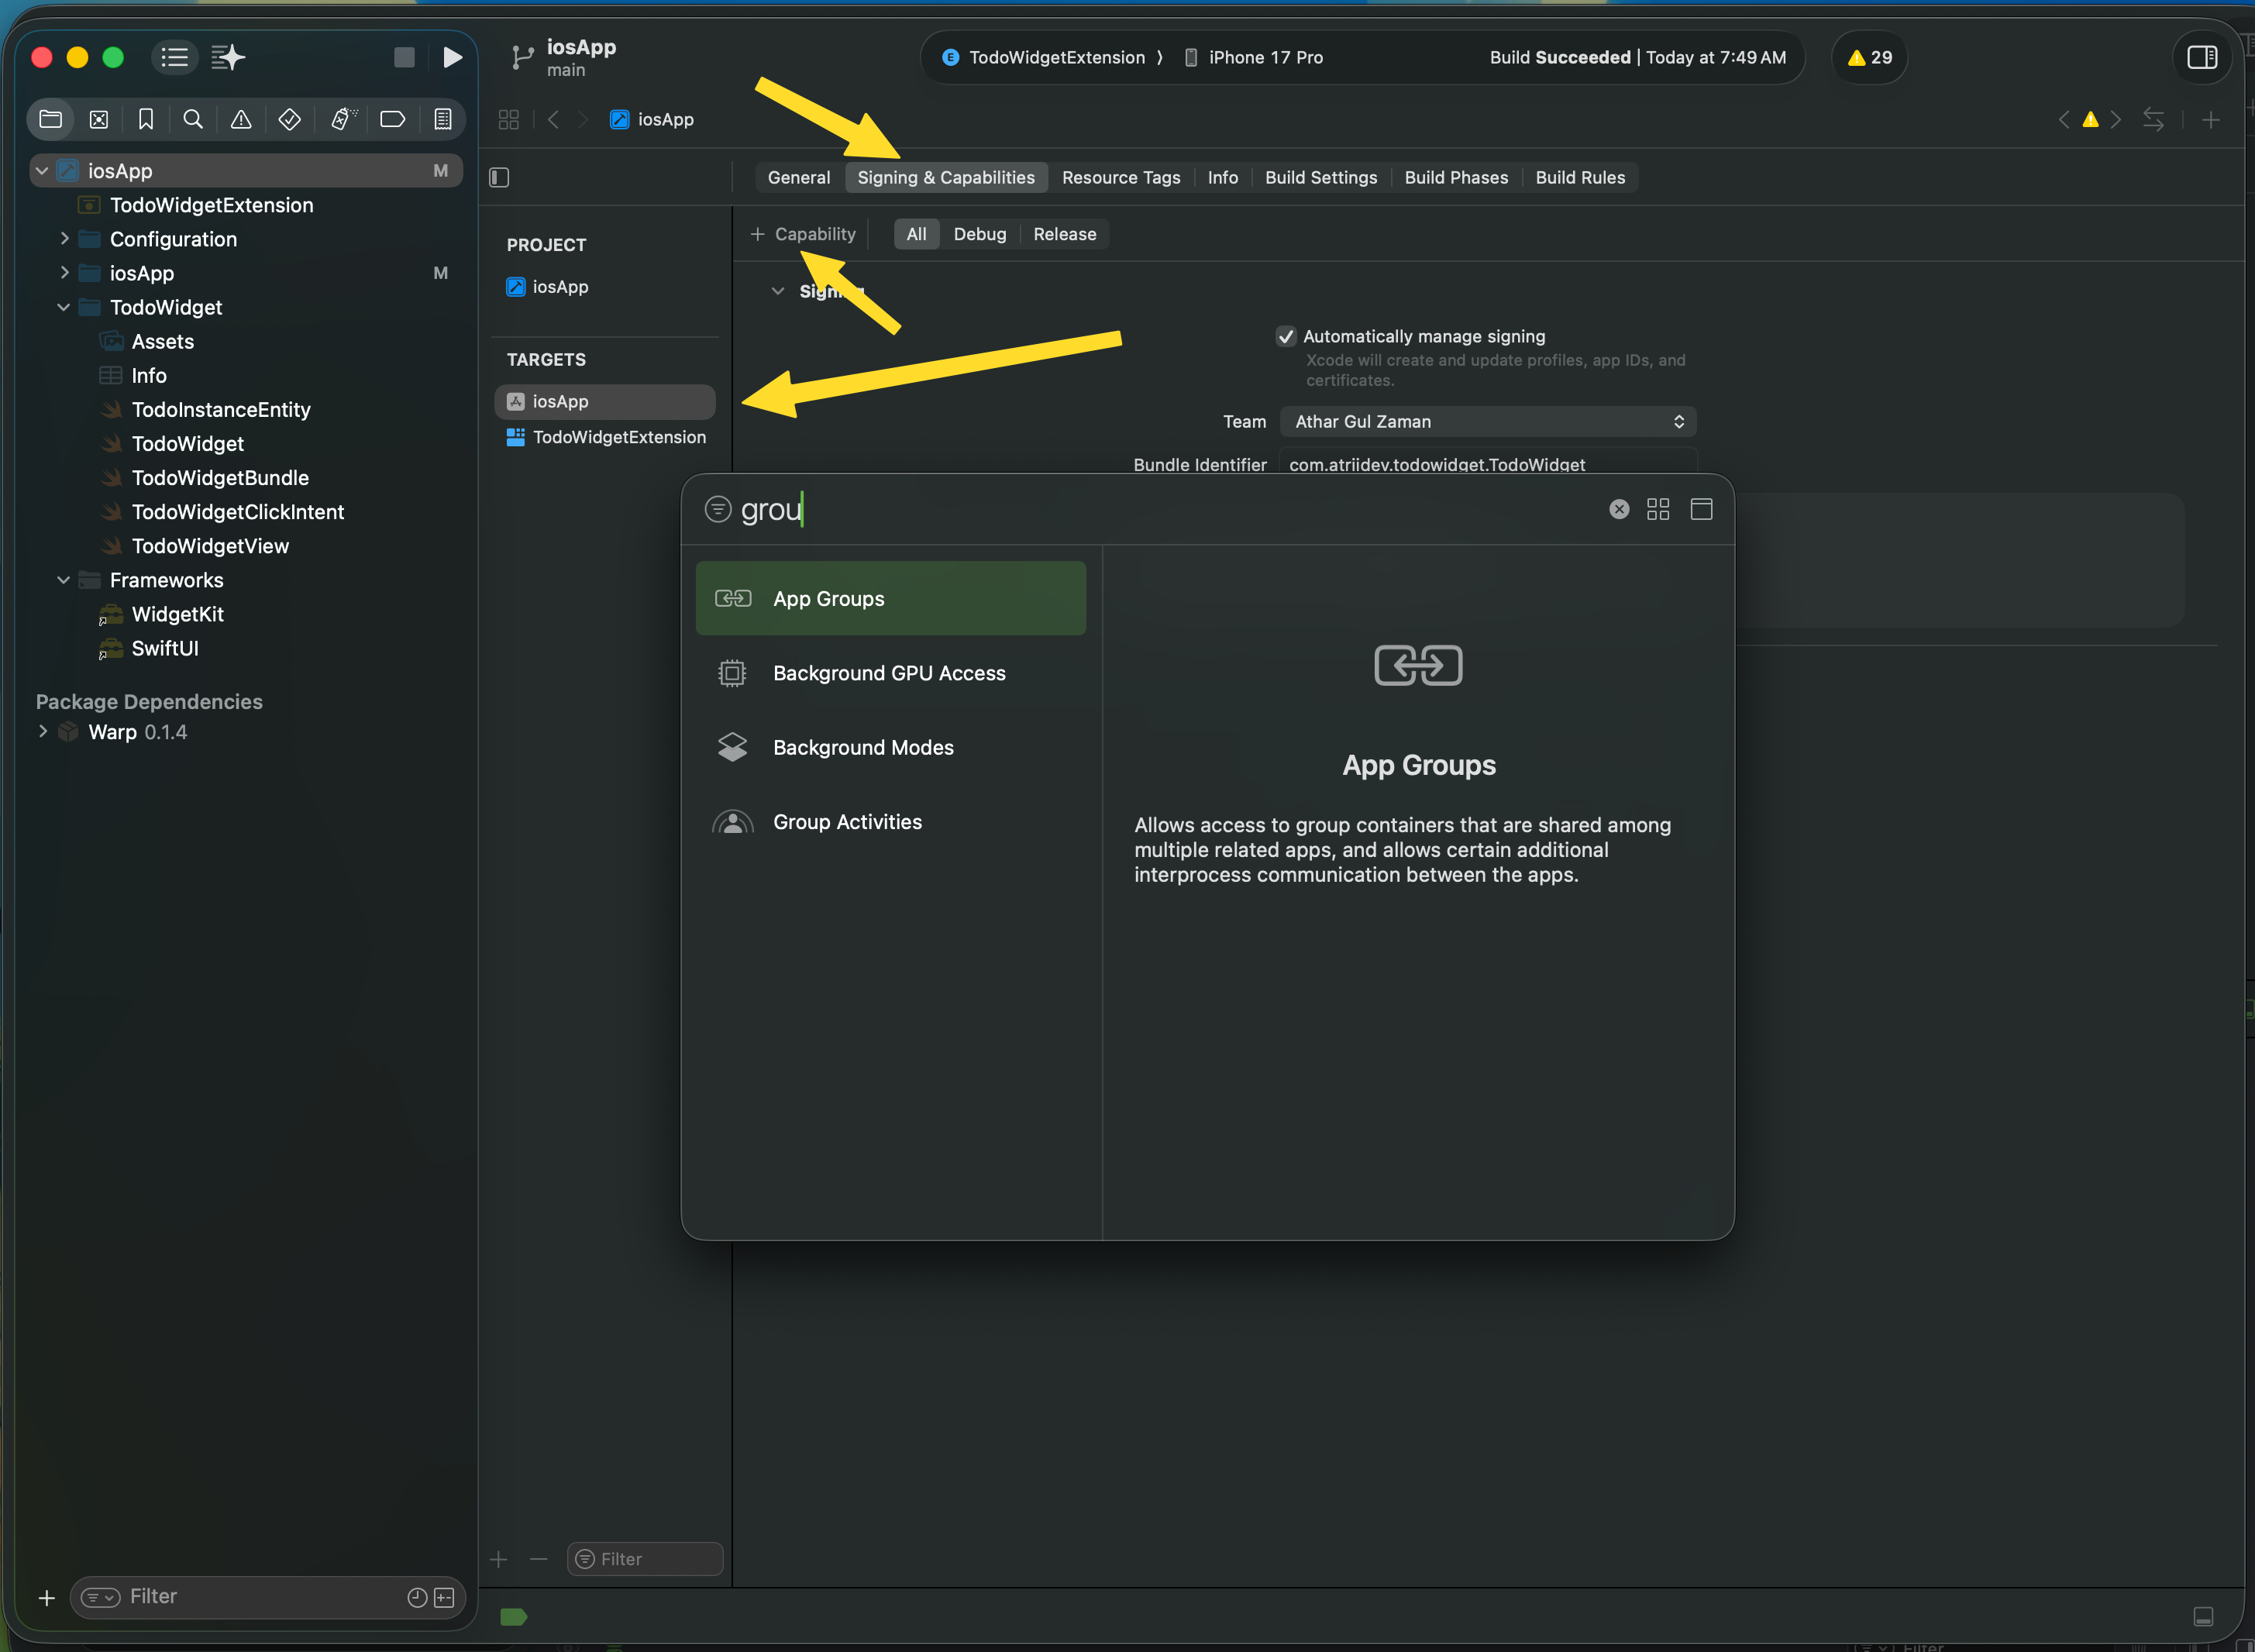Screen dimensions: 2255x1652
Task: Show source-controlled files filter
Action: 444,1598
